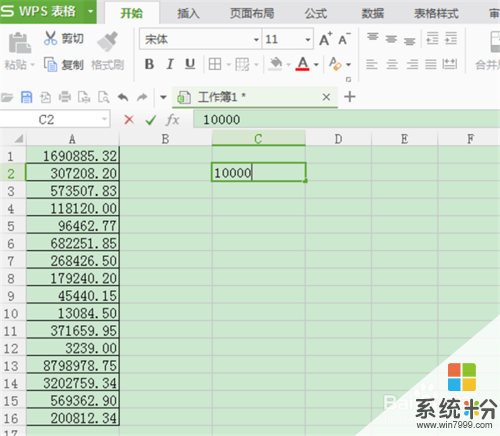Click cell containing 1690885.32

(x=73, y=156)
